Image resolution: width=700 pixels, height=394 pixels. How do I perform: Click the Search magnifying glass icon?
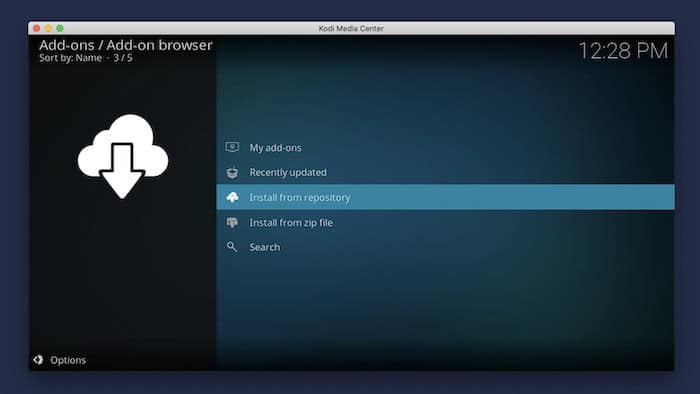pyautogui.click(x=232, y=247)
